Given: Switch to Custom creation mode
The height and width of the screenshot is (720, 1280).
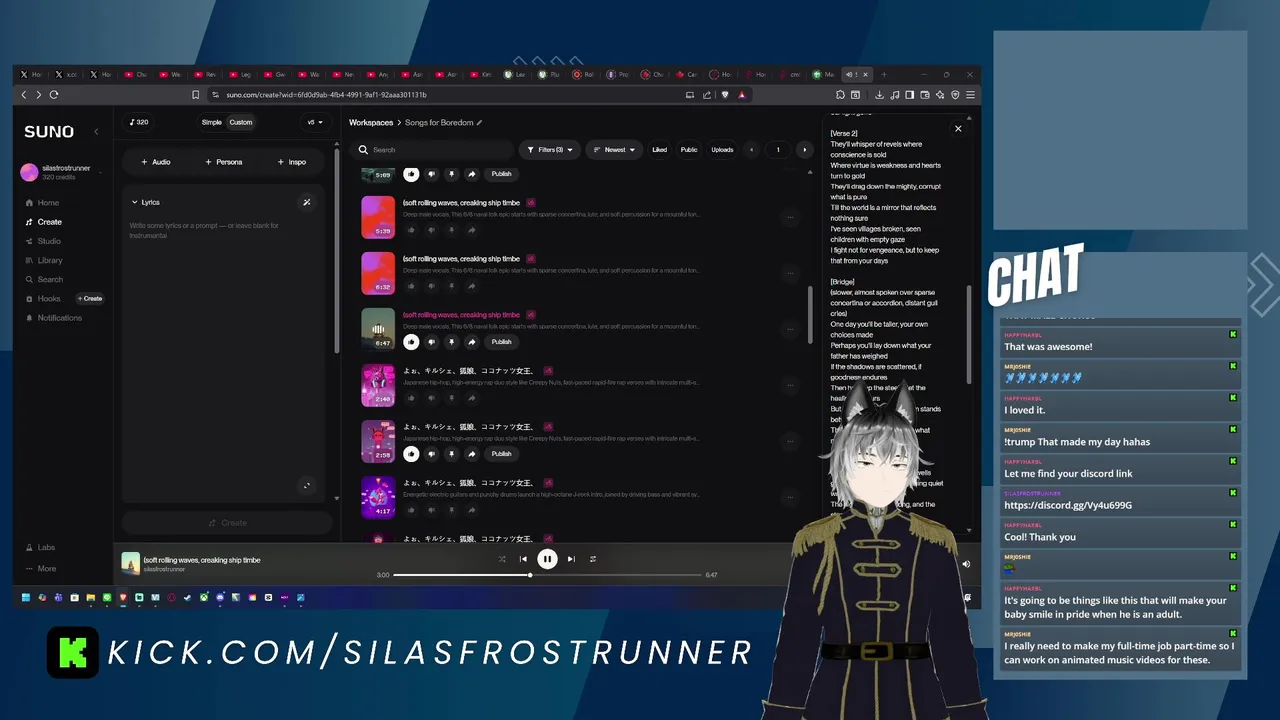Looking at the screenshot, I should 241,122.
